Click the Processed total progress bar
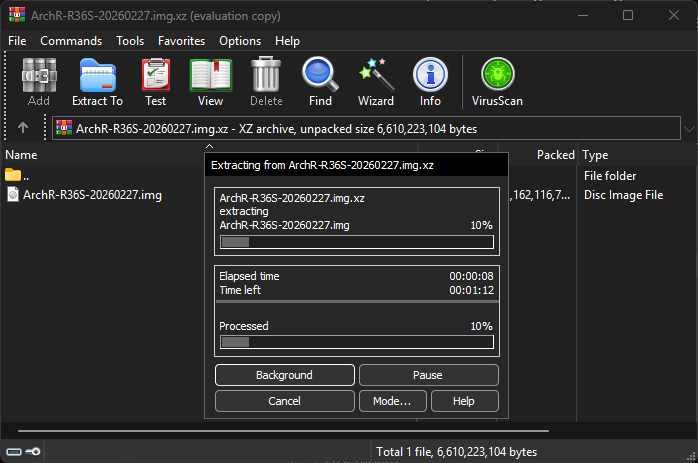Viewport: 698px width, 463px height. point(357,342)
